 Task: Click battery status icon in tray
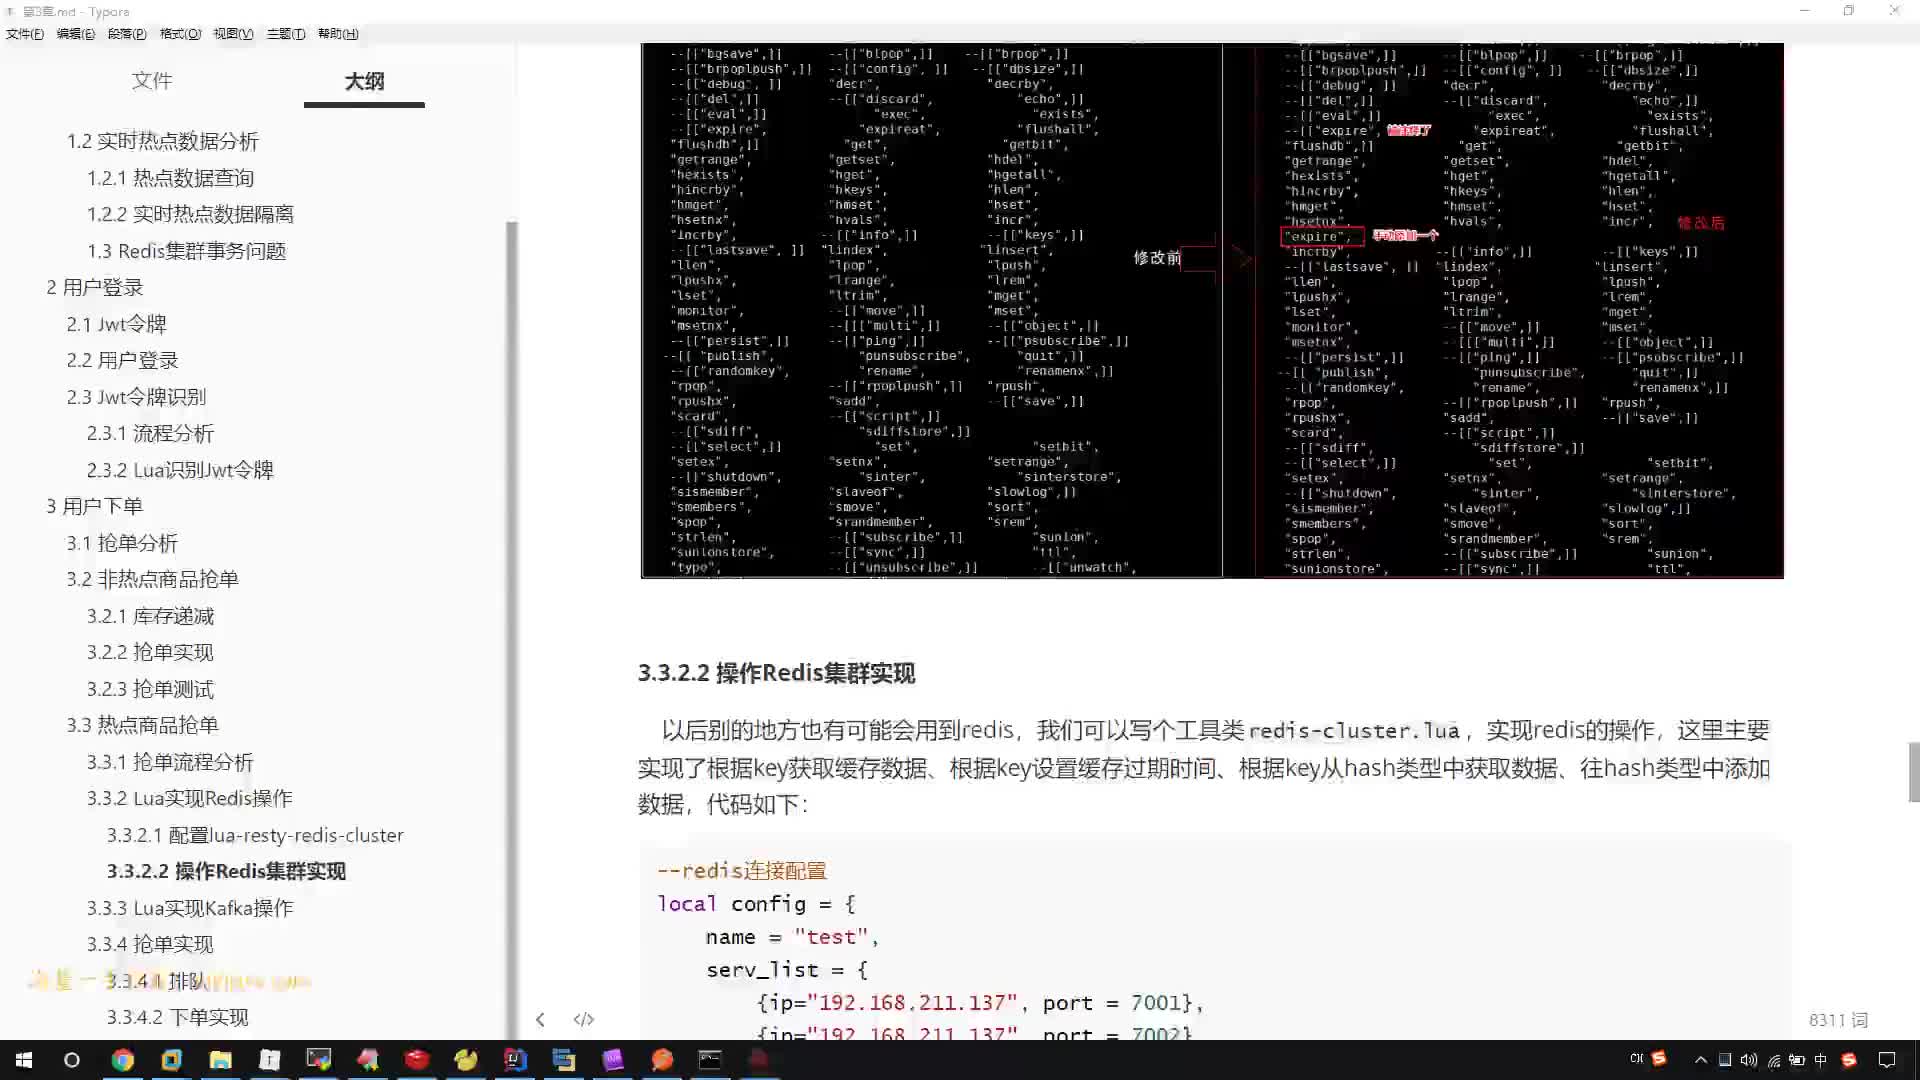[x=1797, y=1060]
